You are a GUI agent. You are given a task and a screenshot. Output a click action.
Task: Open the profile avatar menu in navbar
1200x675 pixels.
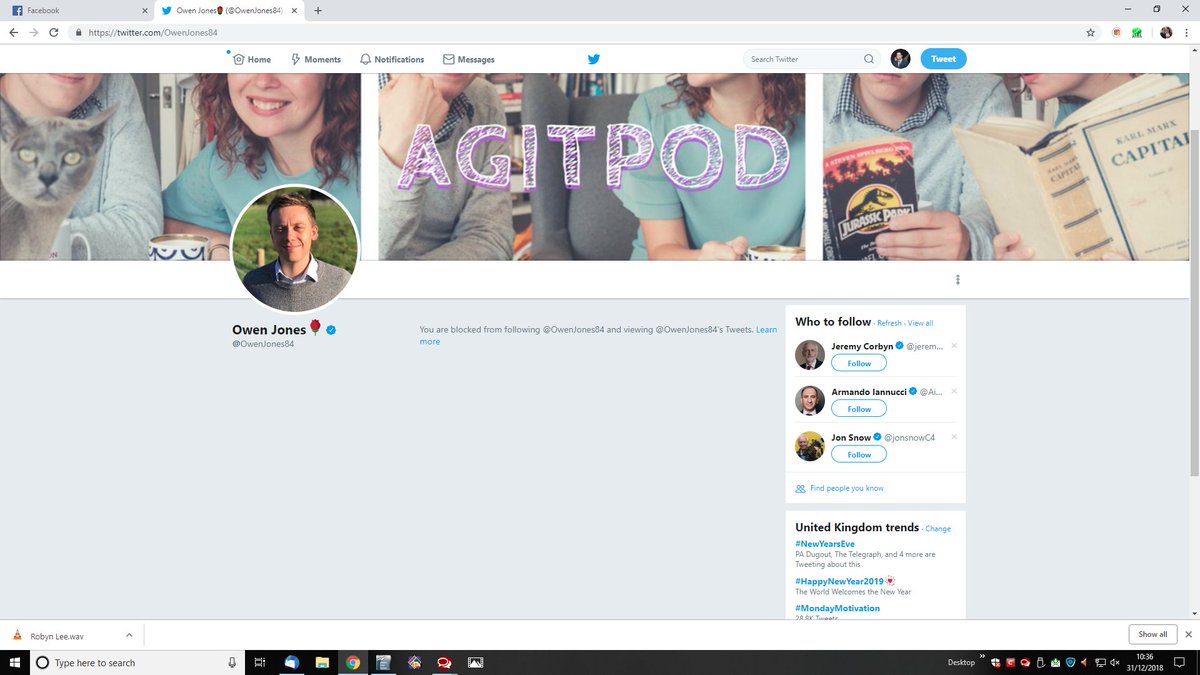[900, 59]
